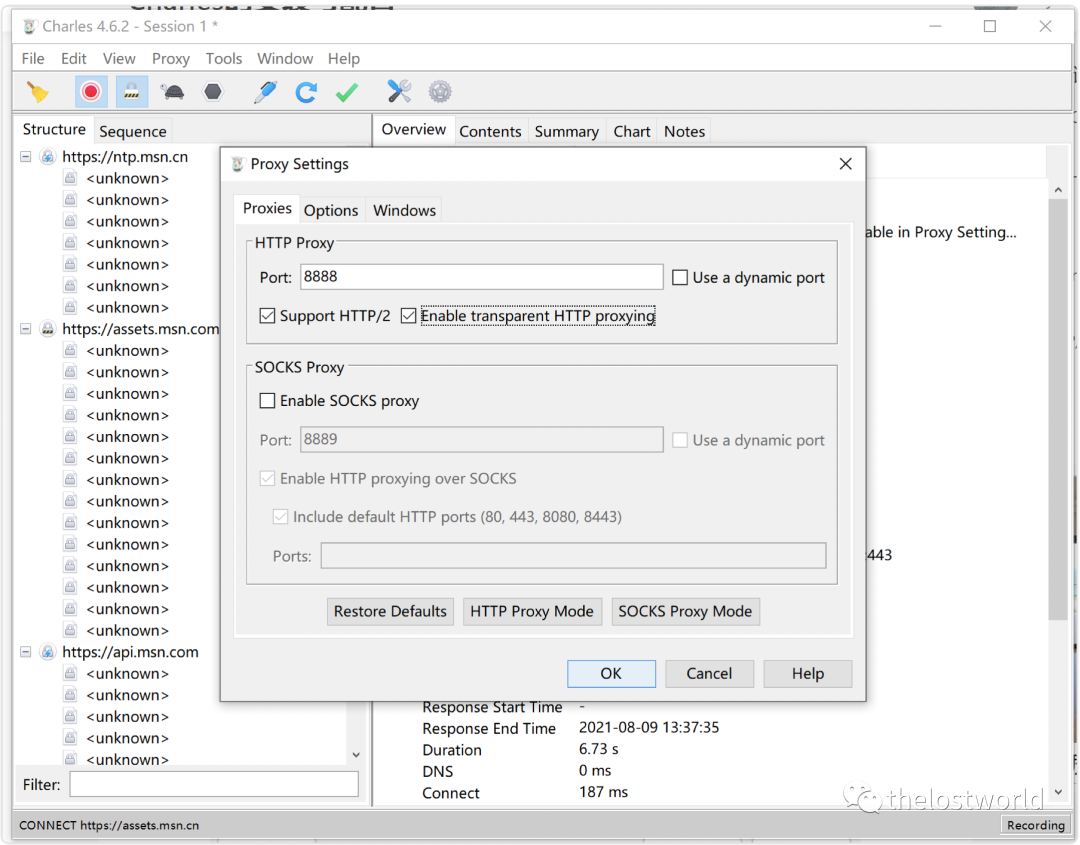This screenshot has width=1080, height=845.
Task: Select the Proxies tab
Action: (x=267, y=209)
